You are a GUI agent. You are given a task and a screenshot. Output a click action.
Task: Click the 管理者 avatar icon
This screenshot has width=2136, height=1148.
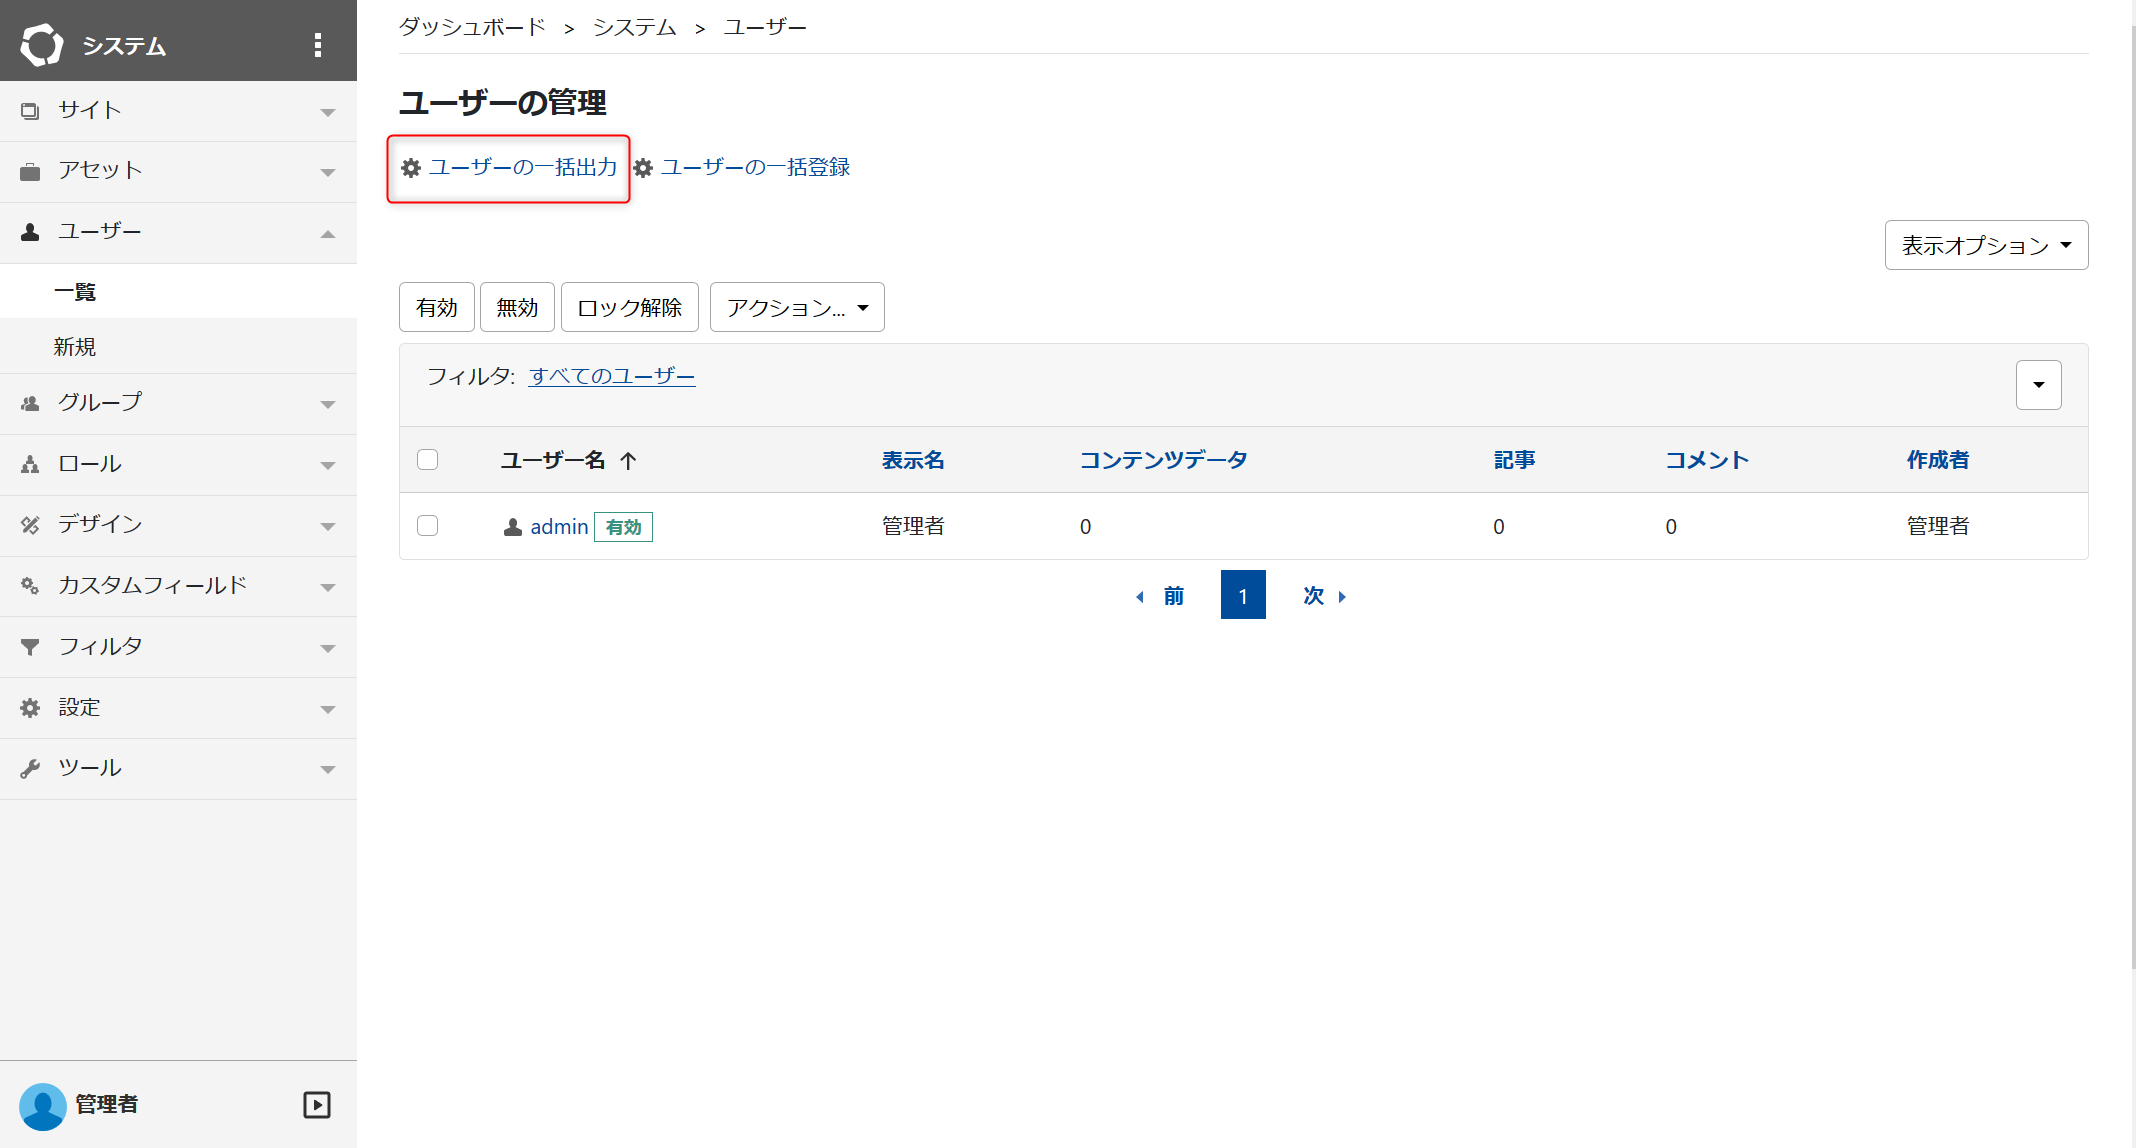click(x=42, y=1105)
